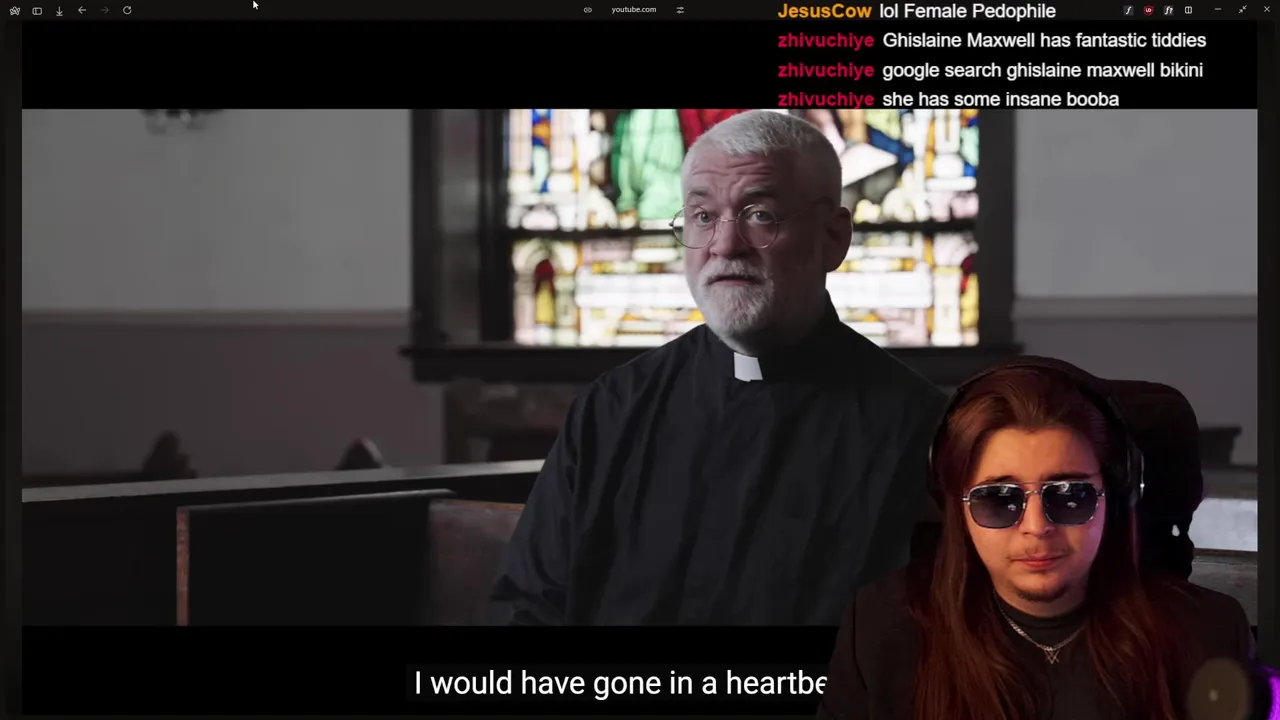The width and height of the screenshot is (1280, 720).
Task: Click the username JesusCow in chat
Action: tap(824, 11)
